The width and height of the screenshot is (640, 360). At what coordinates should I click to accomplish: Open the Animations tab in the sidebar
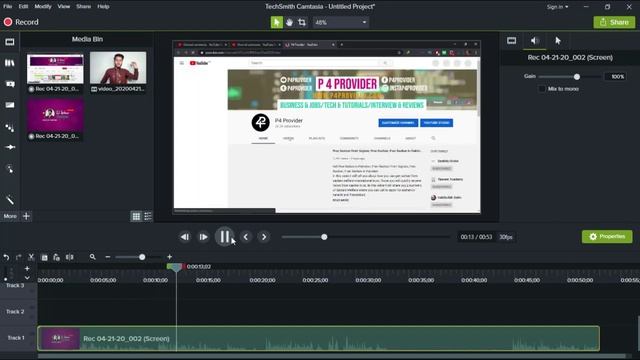(9, 147)
